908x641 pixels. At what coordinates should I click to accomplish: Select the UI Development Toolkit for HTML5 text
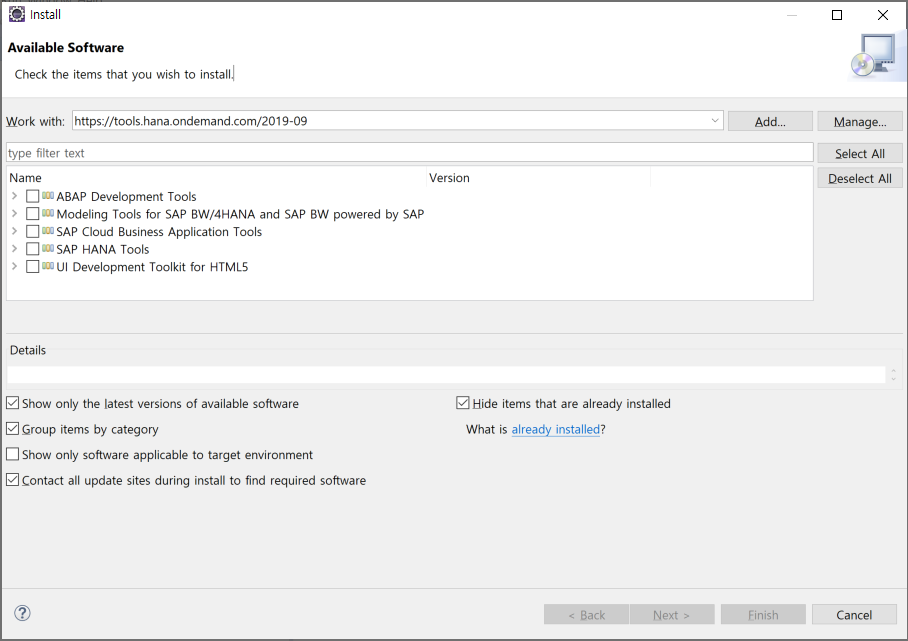pyautogui.click(x=152, y=266)
